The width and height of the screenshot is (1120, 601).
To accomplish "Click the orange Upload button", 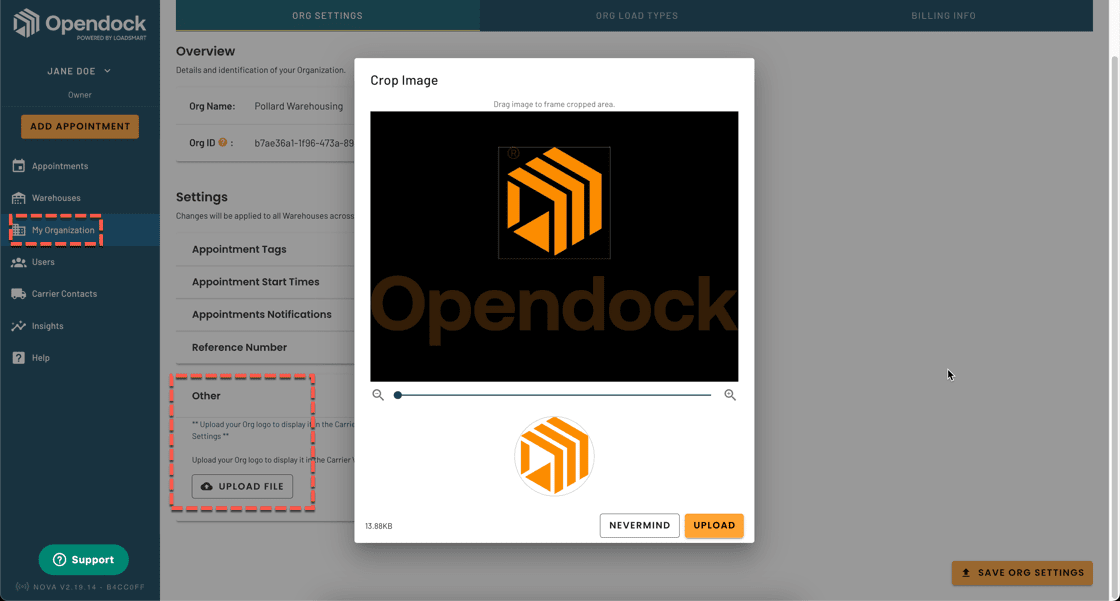I will 714,525.
